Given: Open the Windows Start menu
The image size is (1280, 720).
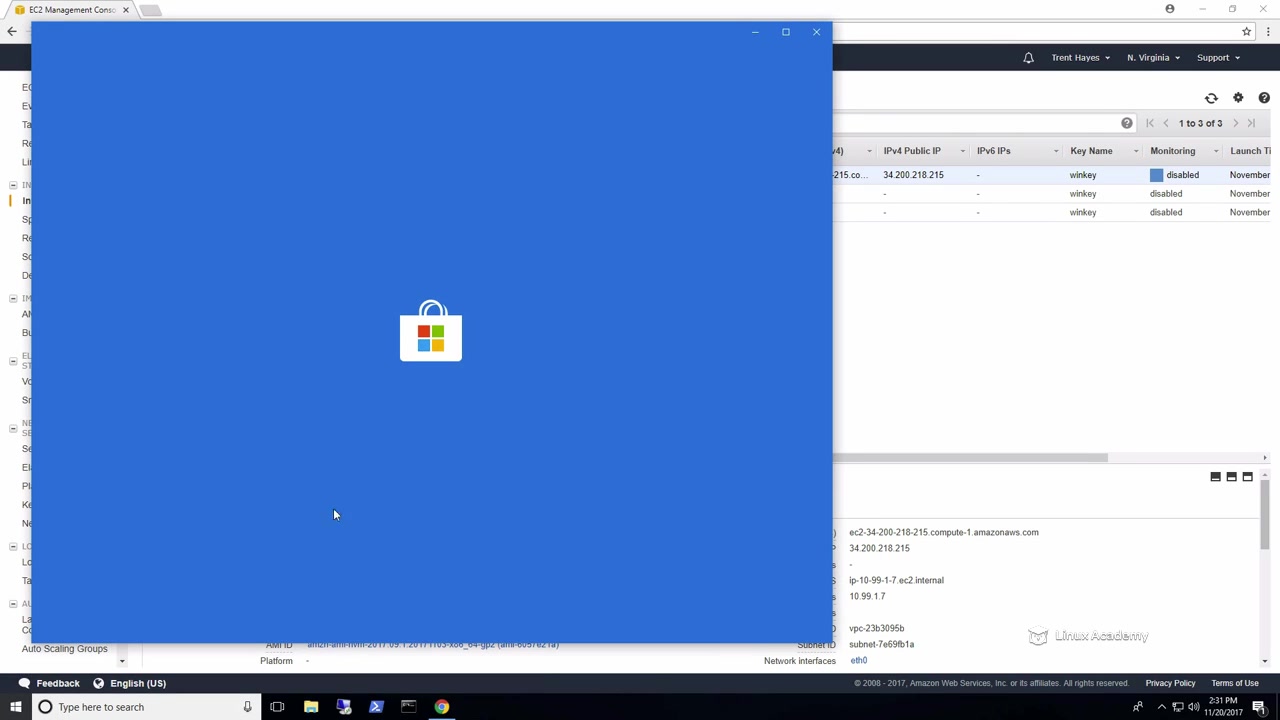Looking at the screenshot, I should (15, 707).
